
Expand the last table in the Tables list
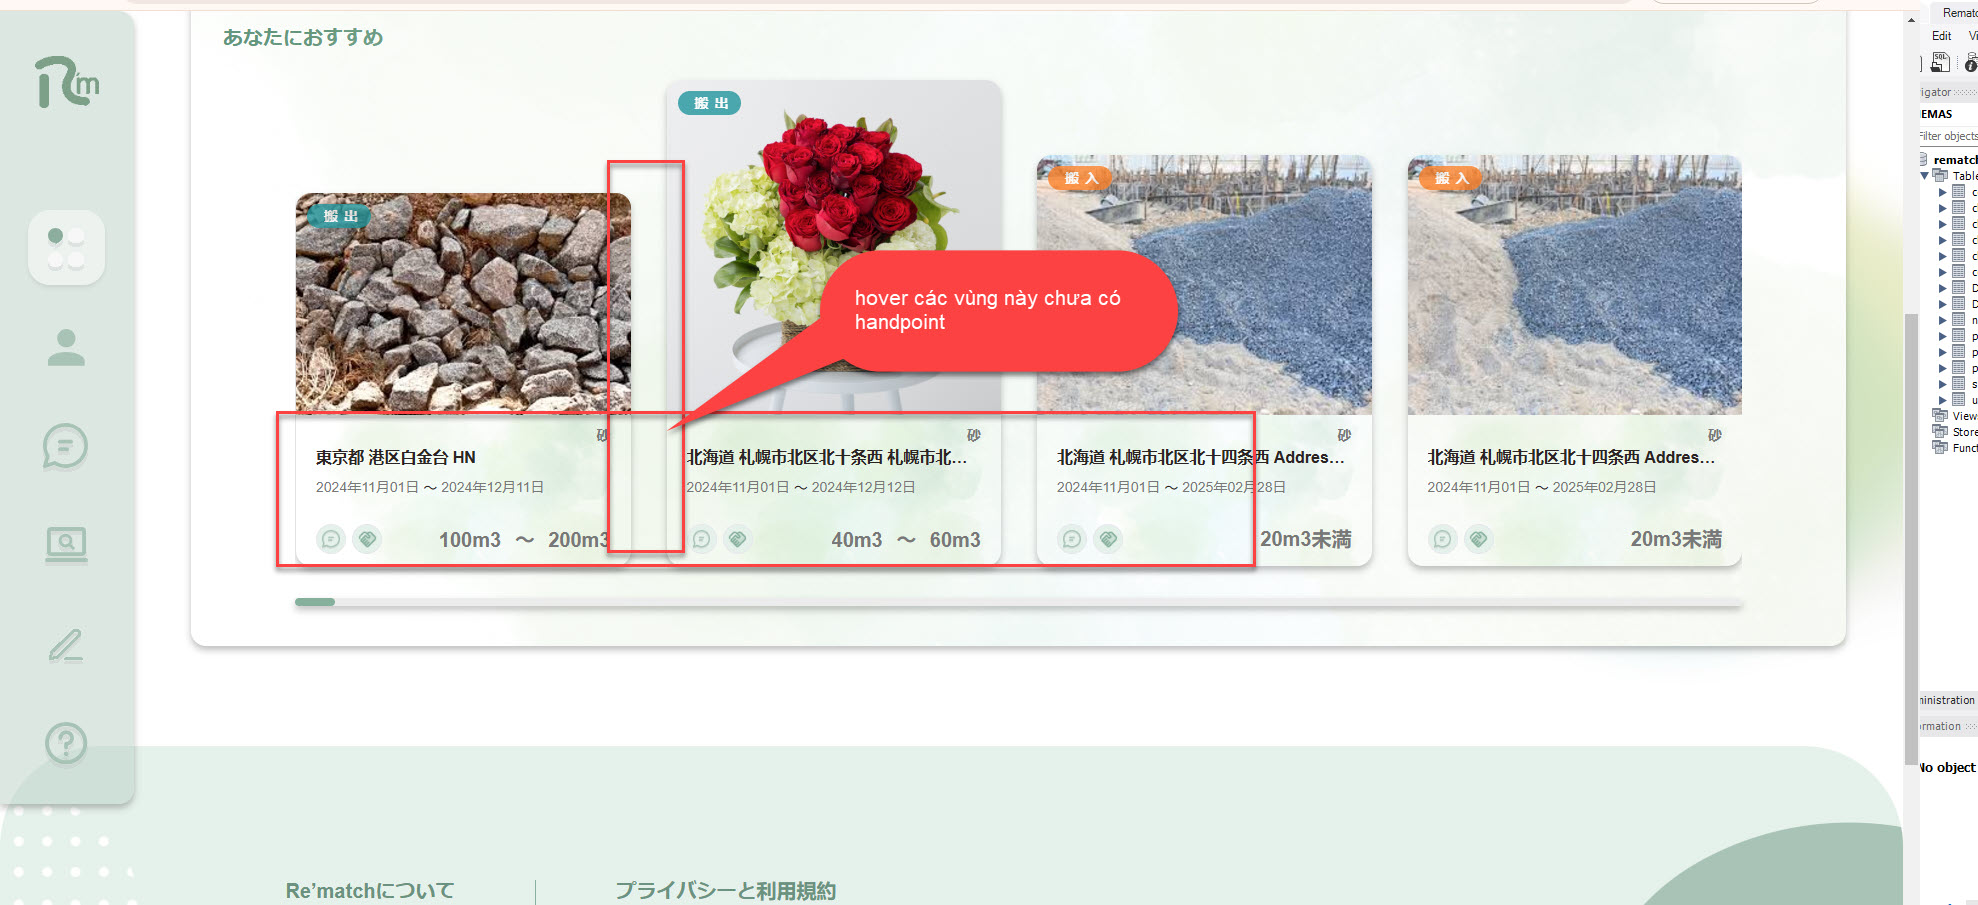coord(1943,400)
